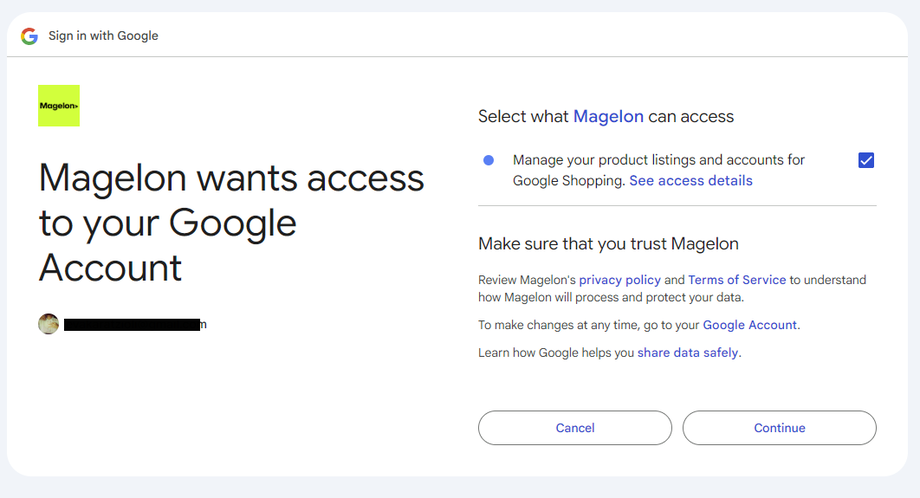Click Select what Magelon can access heading
The width and height of the screenshot is (920, 498).
pos(606,116)
